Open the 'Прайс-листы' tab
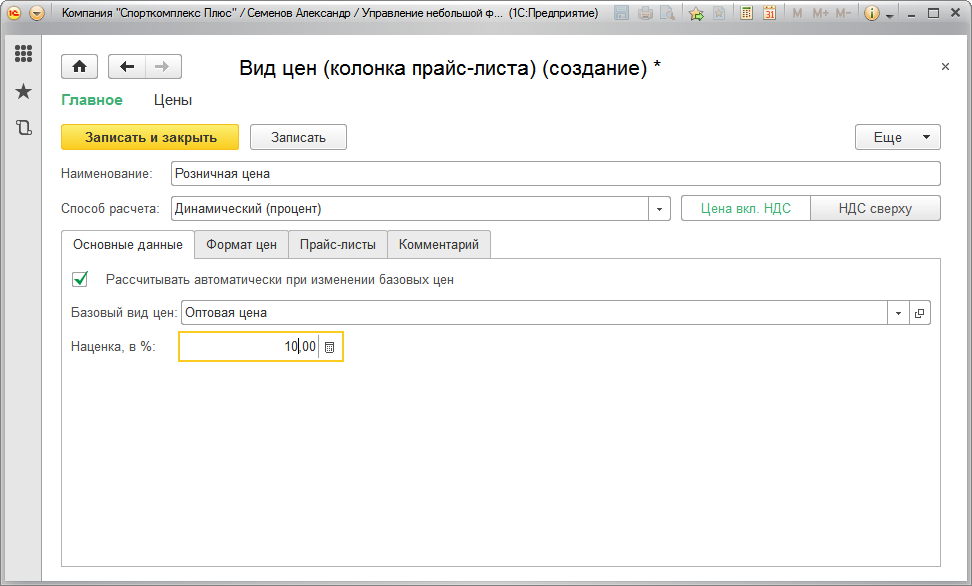Image resolution: width=972 pixels, height=586 pixels. click(x=337, y=244)
